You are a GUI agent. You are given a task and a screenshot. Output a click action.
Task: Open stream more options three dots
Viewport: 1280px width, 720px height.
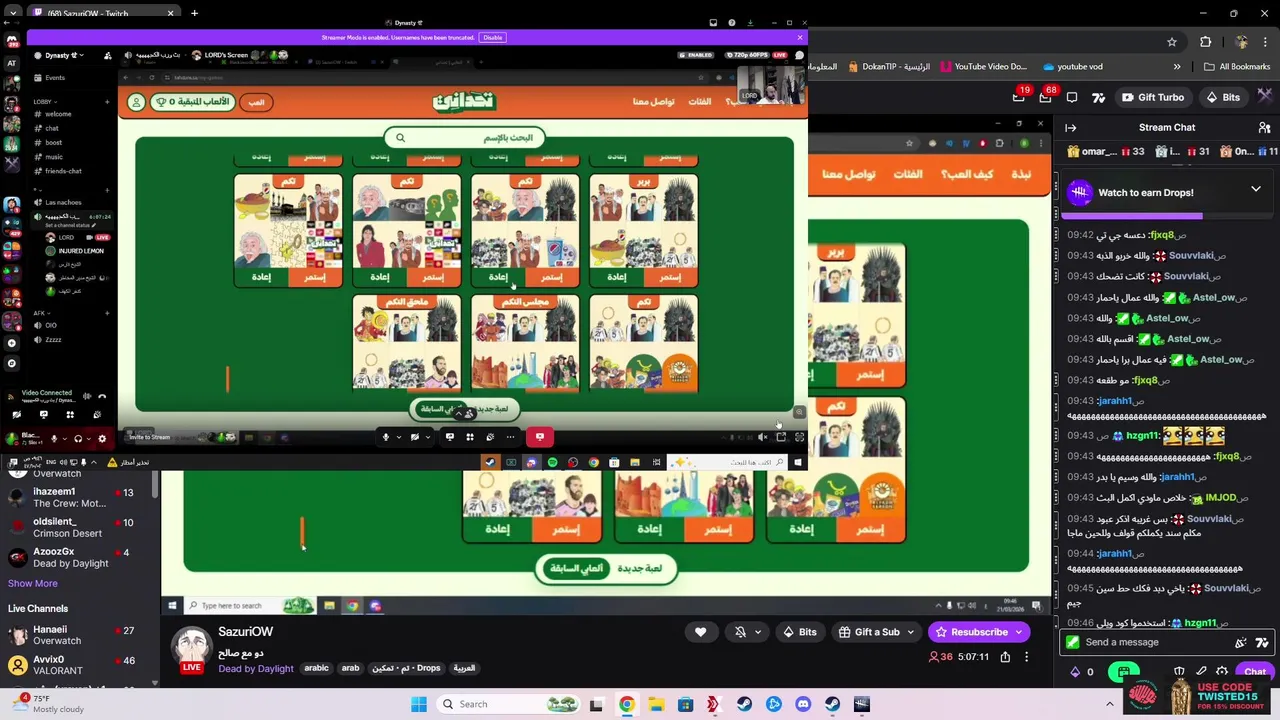pyautogui.click(x=1027, y=657)
